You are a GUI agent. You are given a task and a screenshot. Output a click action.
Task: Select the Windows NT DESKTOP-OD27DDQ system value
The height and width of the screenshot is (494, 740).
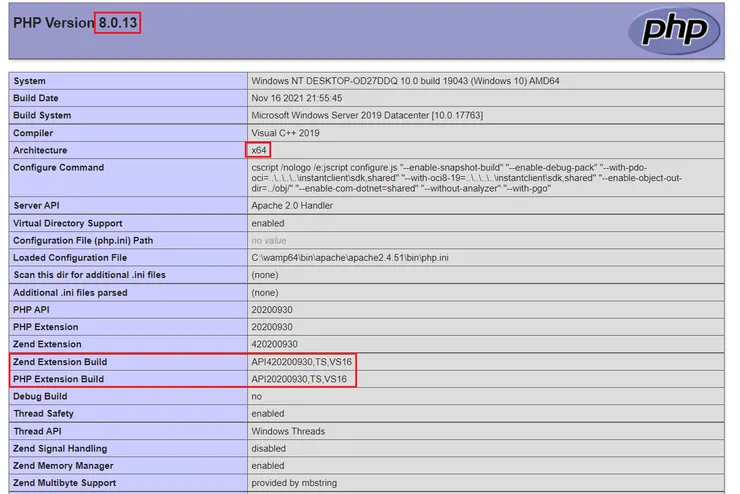point(405,81)
